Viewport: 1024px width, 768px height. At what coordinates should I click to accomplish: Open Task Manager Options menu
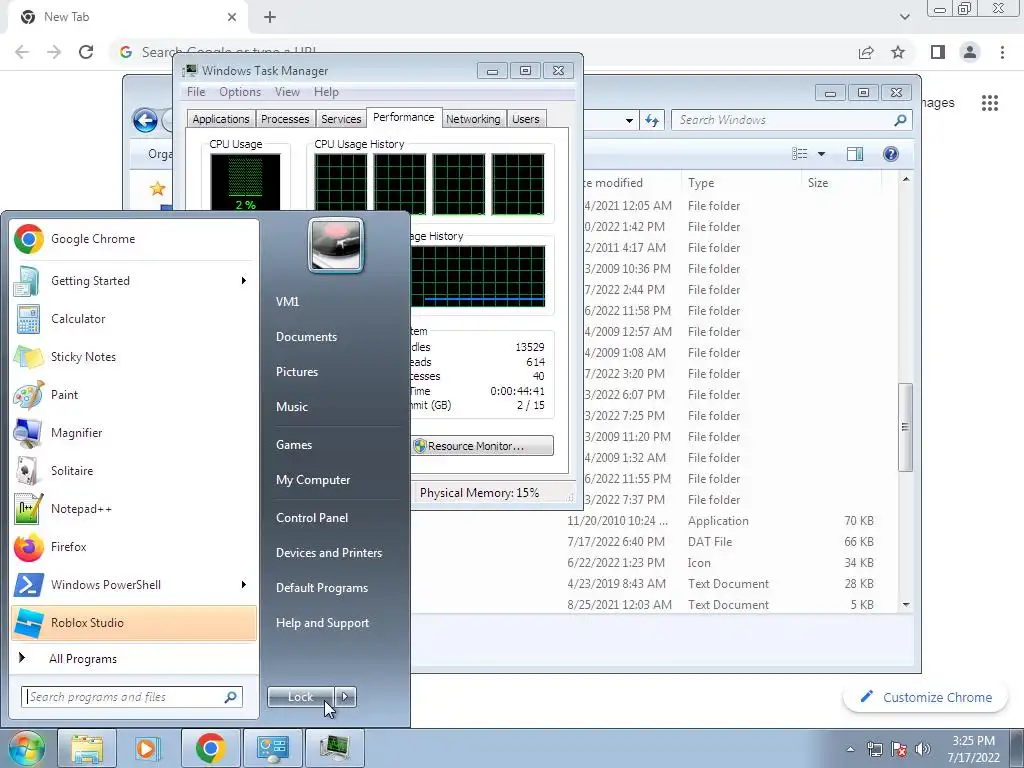[x=240, y=92]
